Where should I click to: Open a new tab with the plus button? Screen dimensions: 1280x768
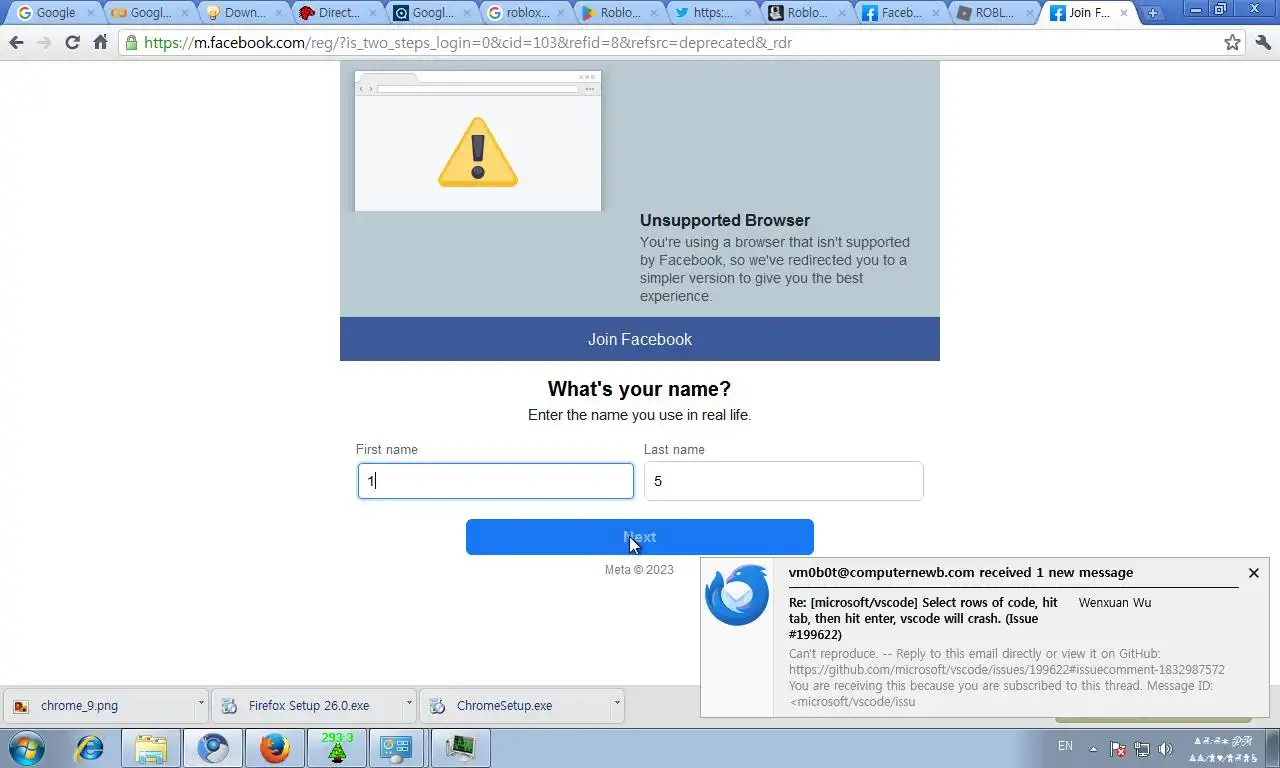pyautogui.click(x=1153, y=13)
